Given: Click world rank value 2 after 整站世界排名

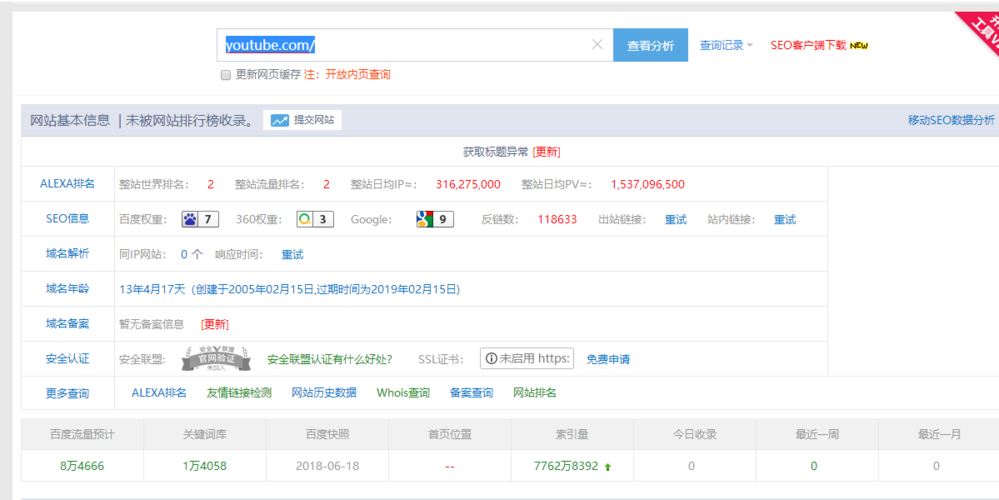Looking at the screenshot, I should 210,184.
